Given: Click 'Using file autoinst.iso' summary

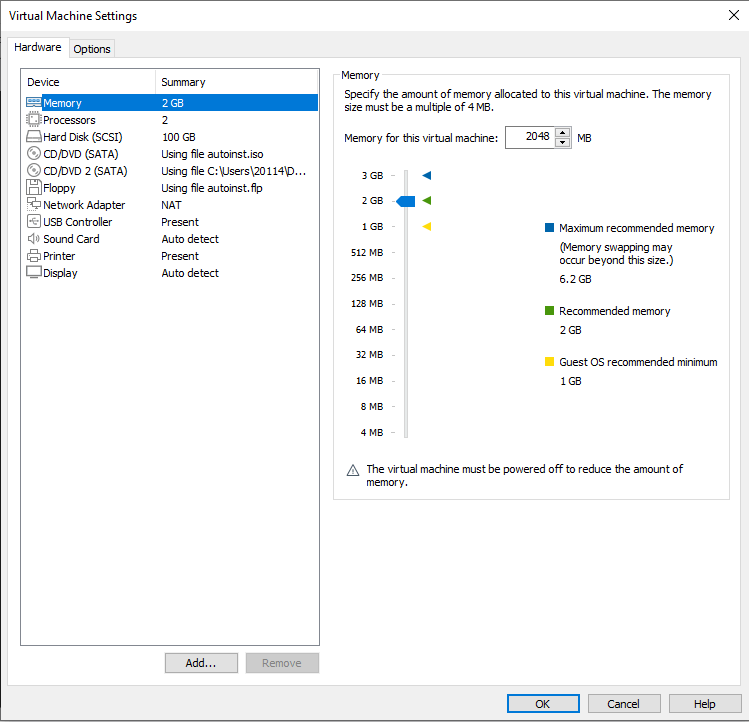Looking at the screenshot, I should [212, 154].
